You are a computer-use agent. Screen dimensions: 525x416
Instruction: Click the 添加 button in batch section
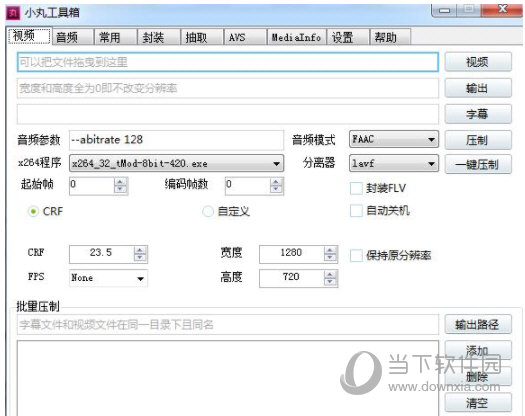[478, 350]
